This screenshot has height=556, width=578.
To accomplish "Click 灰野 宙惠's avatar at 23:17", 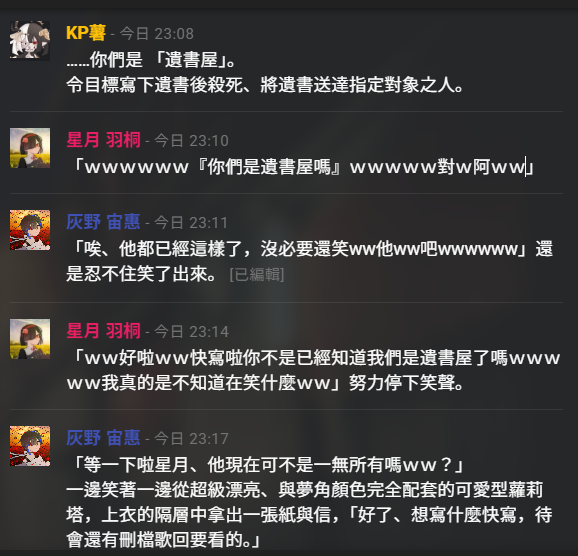I will pos(30,446).
